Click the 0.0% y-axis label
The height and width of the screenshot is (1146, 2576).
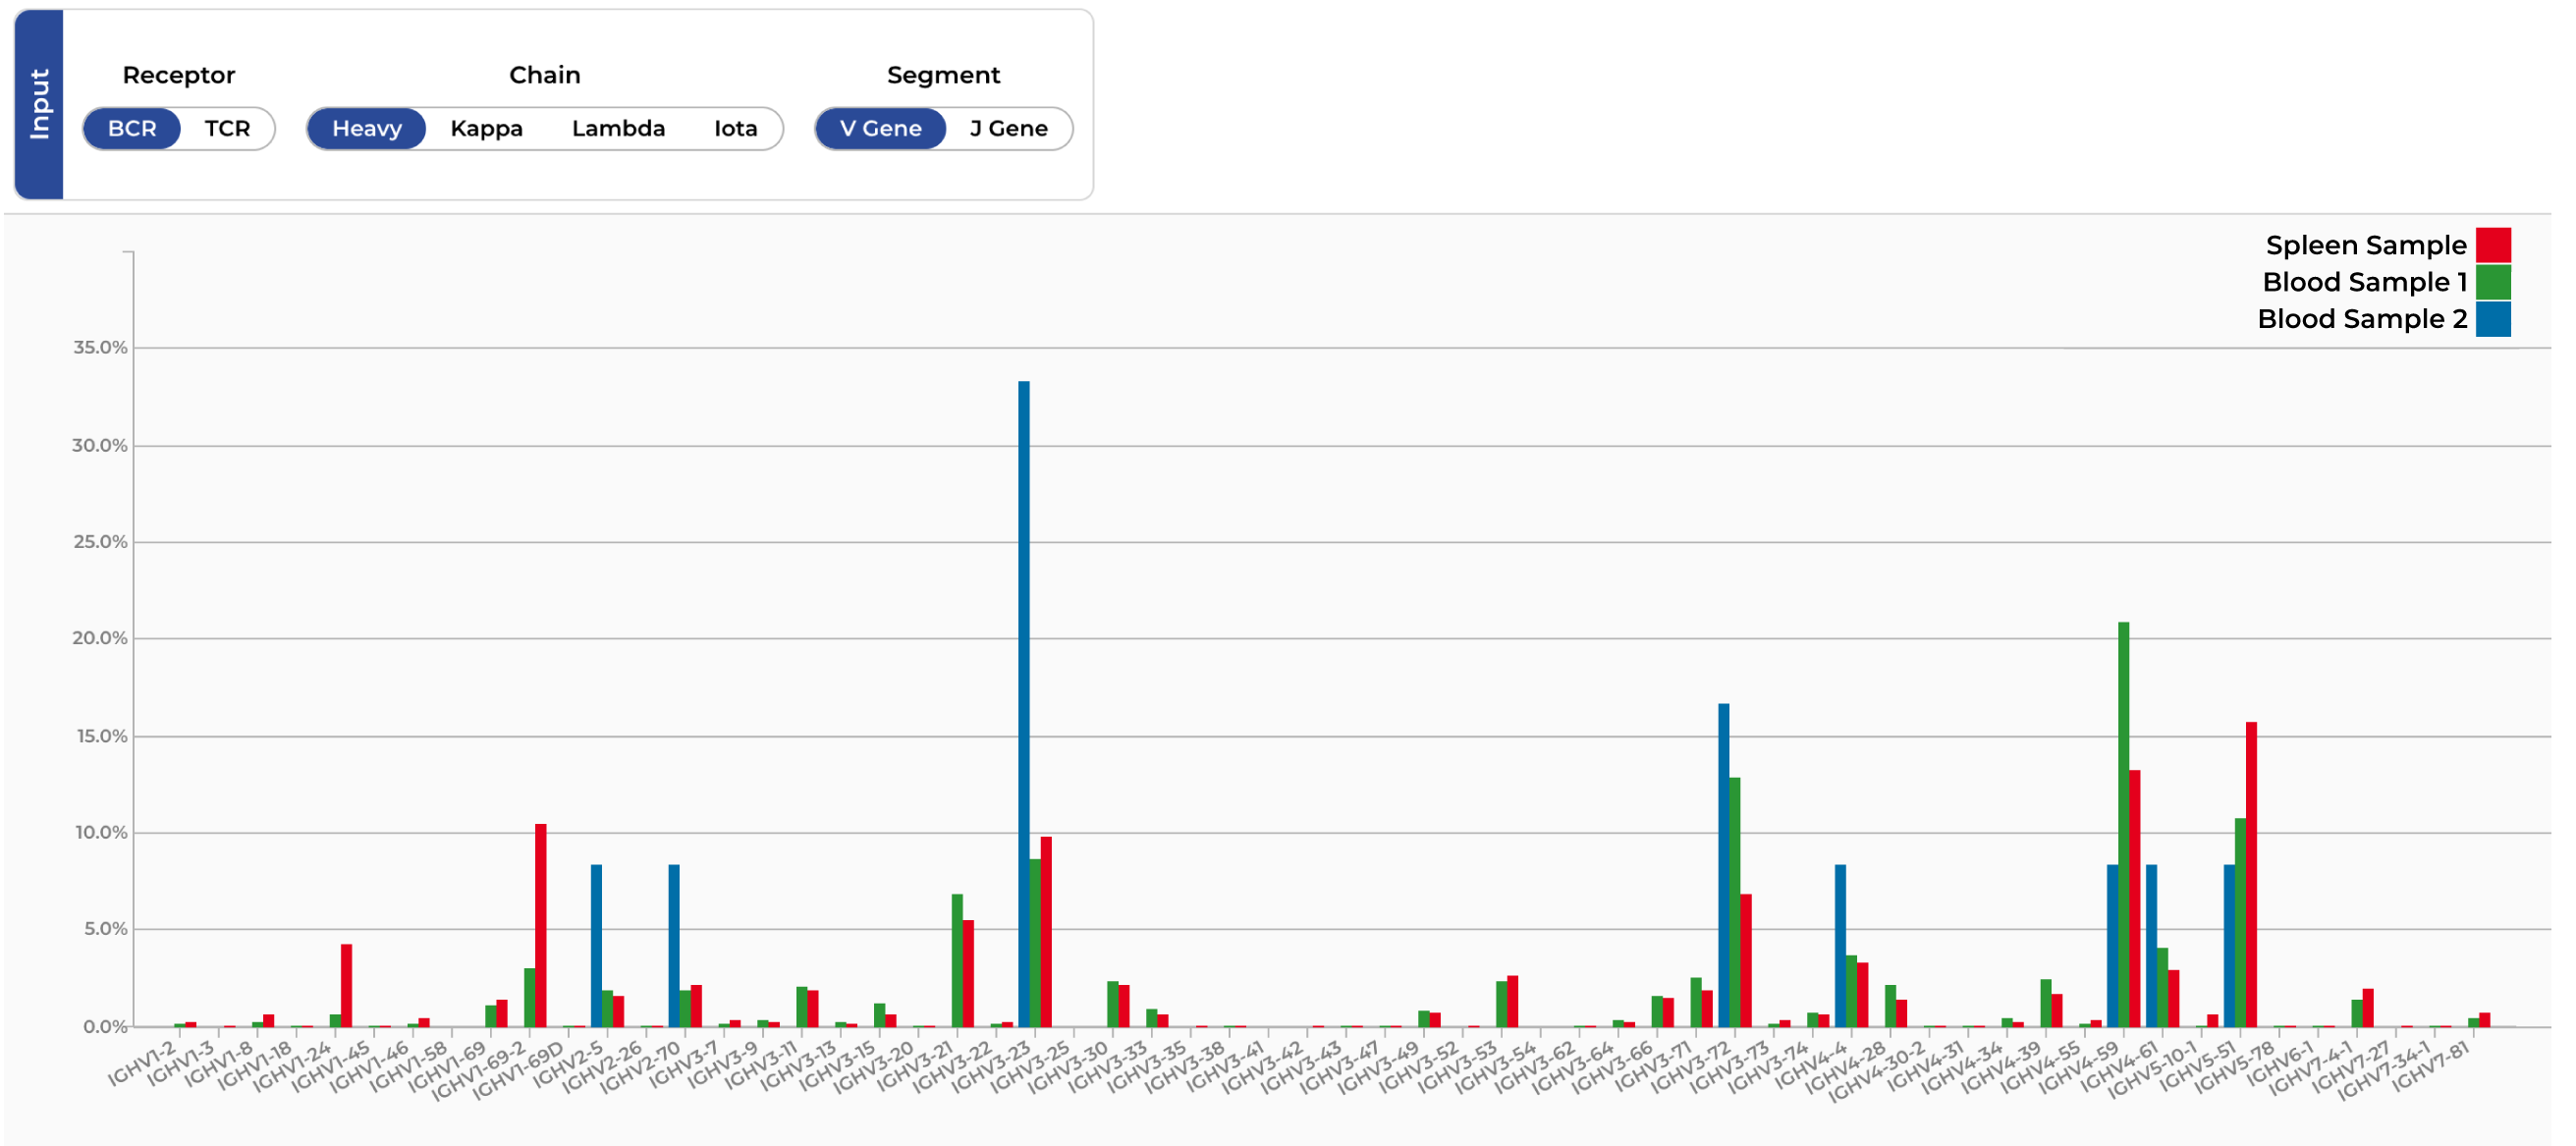105,1026
